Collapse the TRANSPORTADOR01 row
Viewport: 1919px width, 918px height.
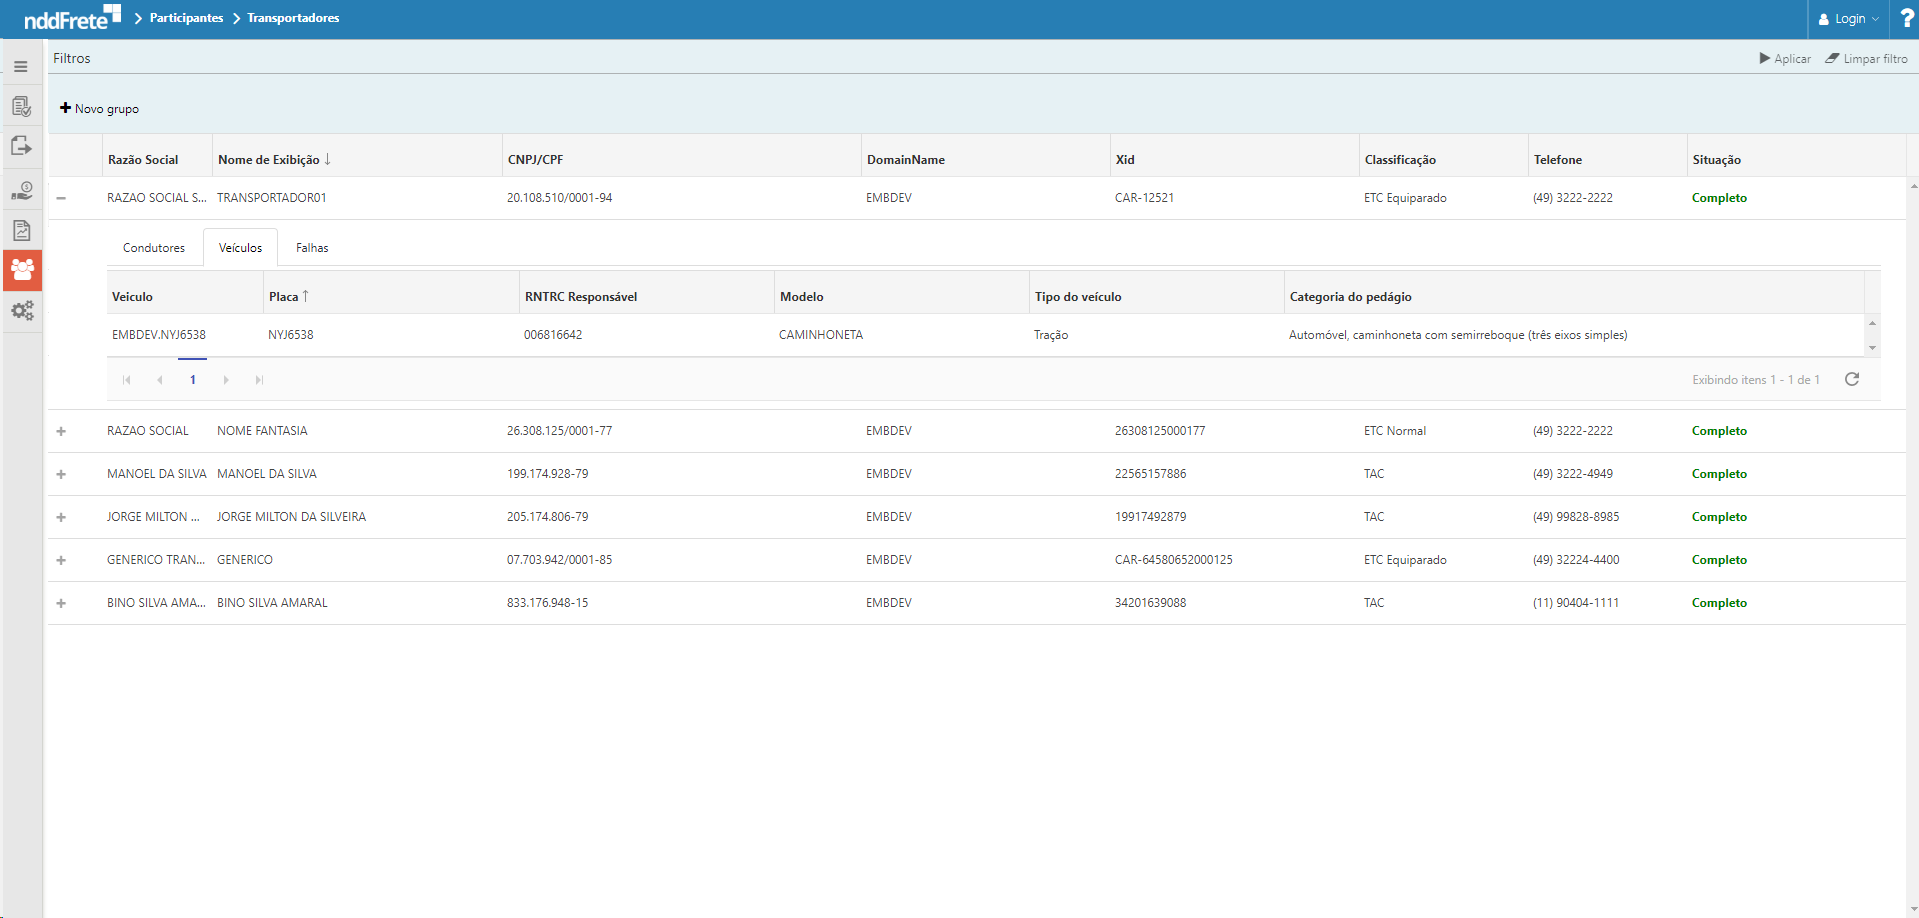[x=61, y=198]
